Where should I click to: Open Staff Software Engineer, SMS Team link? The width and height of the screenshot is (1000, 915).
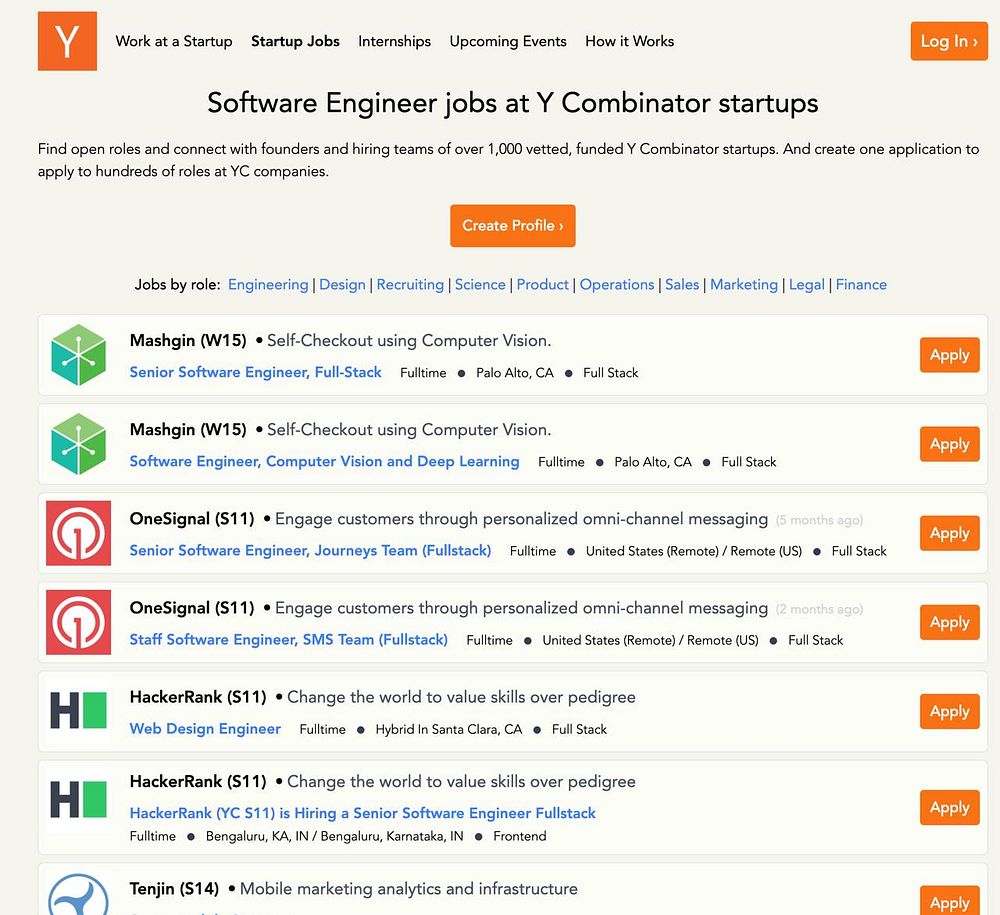pos(288,639)
